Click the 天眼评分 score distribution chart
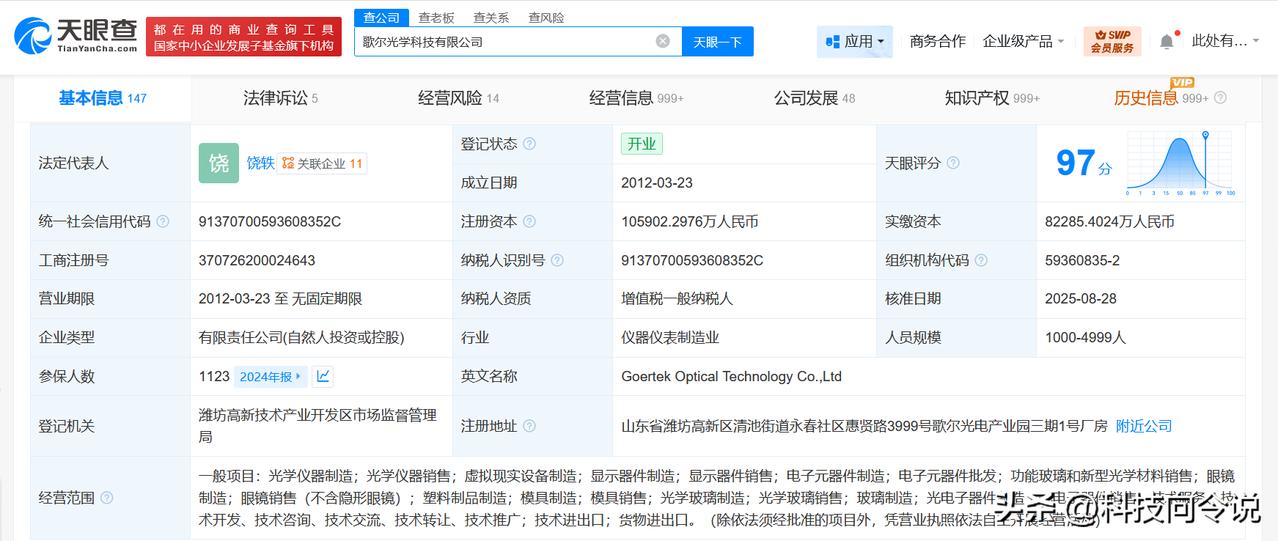 1181,163
